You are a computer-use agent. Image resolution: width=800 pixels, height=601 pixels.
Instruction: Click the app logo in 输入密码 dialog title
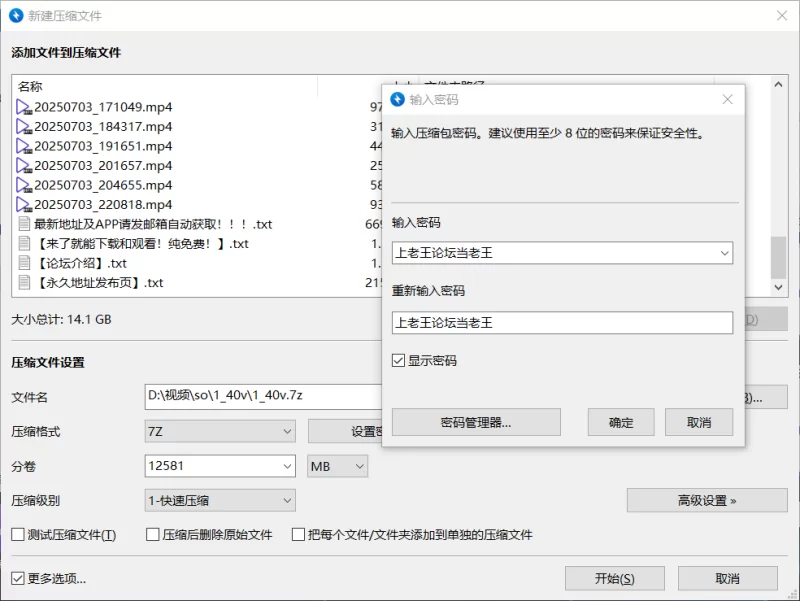397,99
